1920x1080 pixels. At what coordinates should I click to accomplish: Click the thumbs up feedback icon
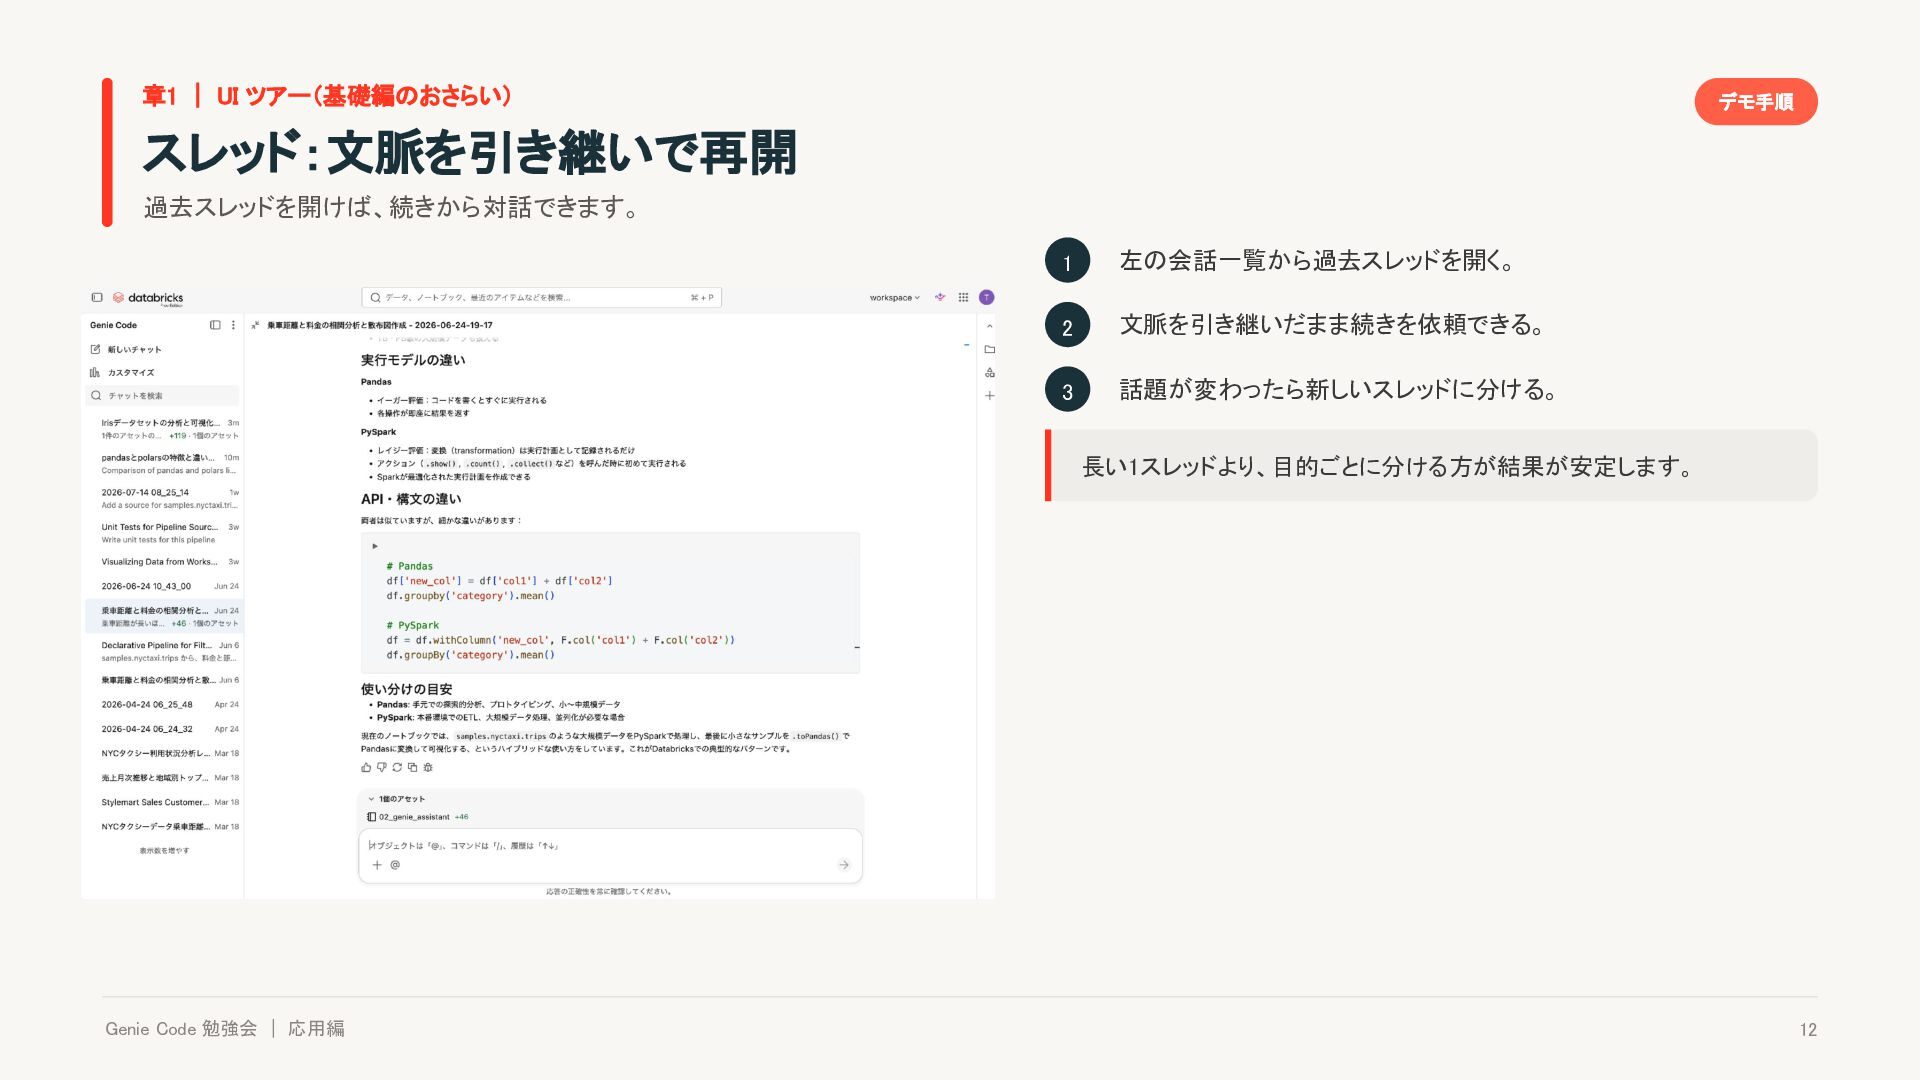(366, 768)
